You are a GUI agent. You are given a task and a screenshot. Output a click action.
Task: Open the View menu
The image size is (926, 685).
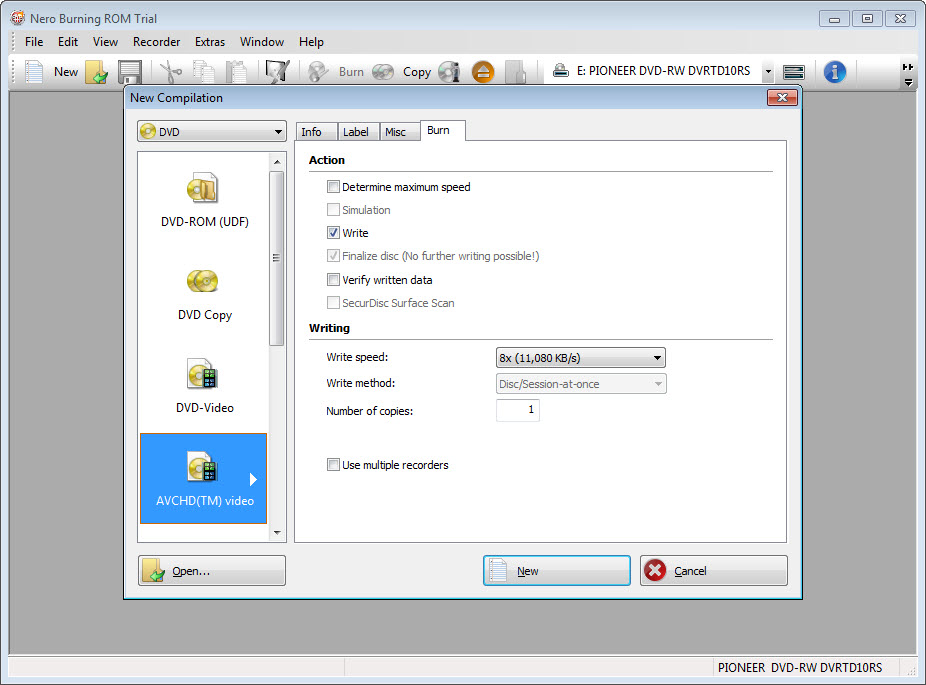(x=105, y=42)
